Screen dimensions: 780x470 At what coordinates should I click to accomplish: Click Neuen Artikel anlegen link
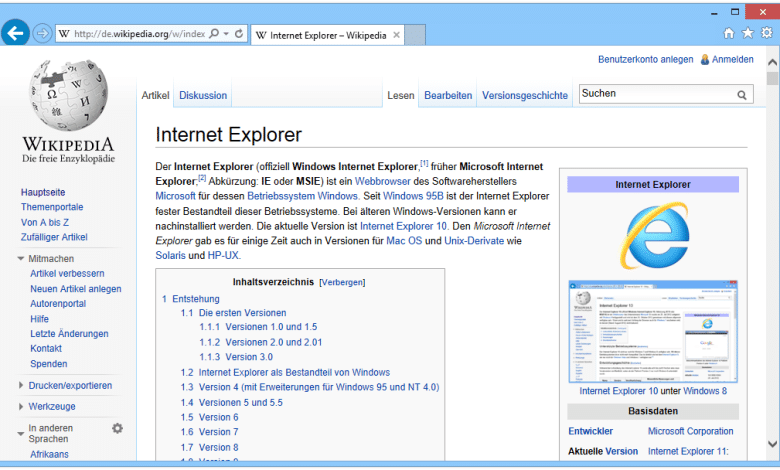76,289
